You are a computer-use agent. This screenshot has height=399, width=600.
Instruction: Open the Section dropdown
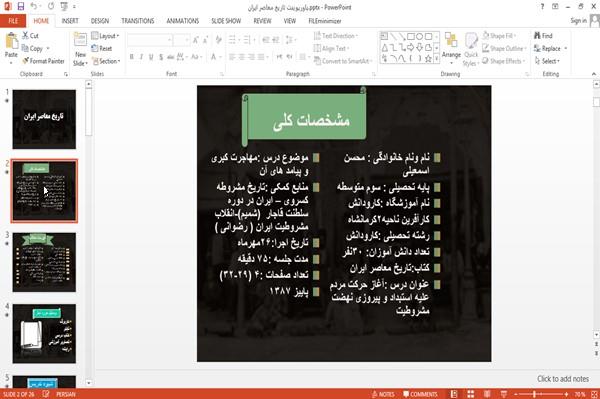(x=106, y=61)
